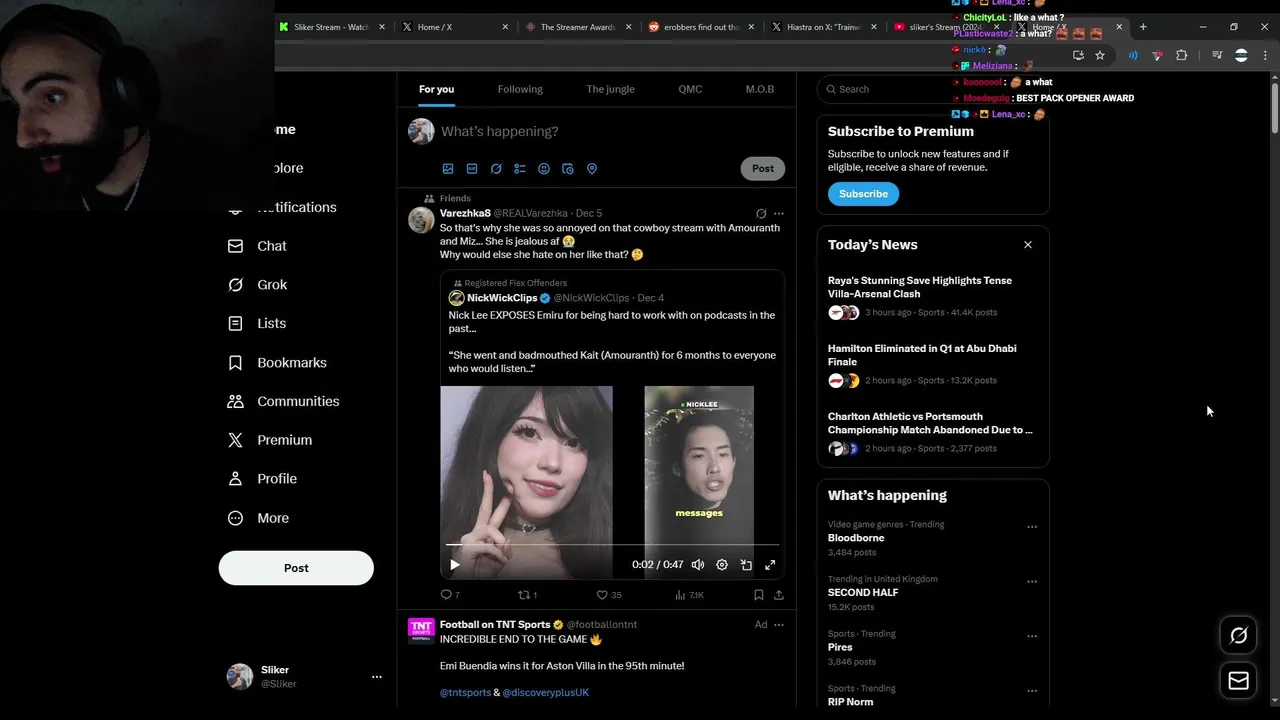
Task: Open the Emiru video thumbnail image
Action: 526,482
